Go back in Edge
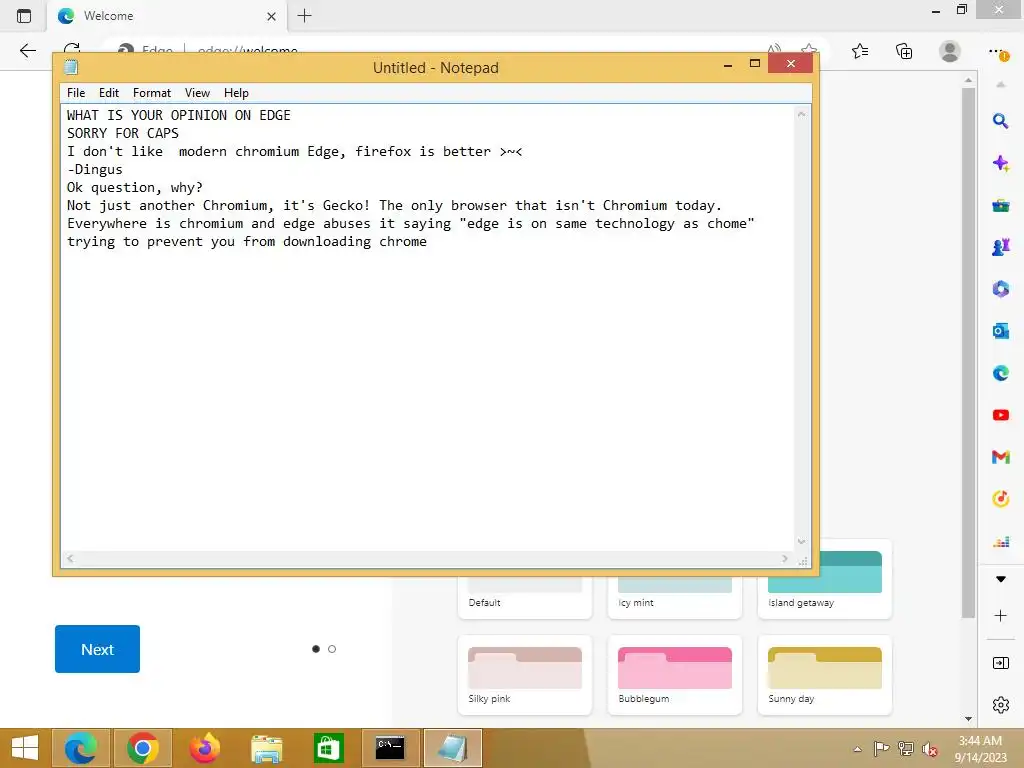The height and width of the screenshot is (768, 1024). [x=27, y=51]
